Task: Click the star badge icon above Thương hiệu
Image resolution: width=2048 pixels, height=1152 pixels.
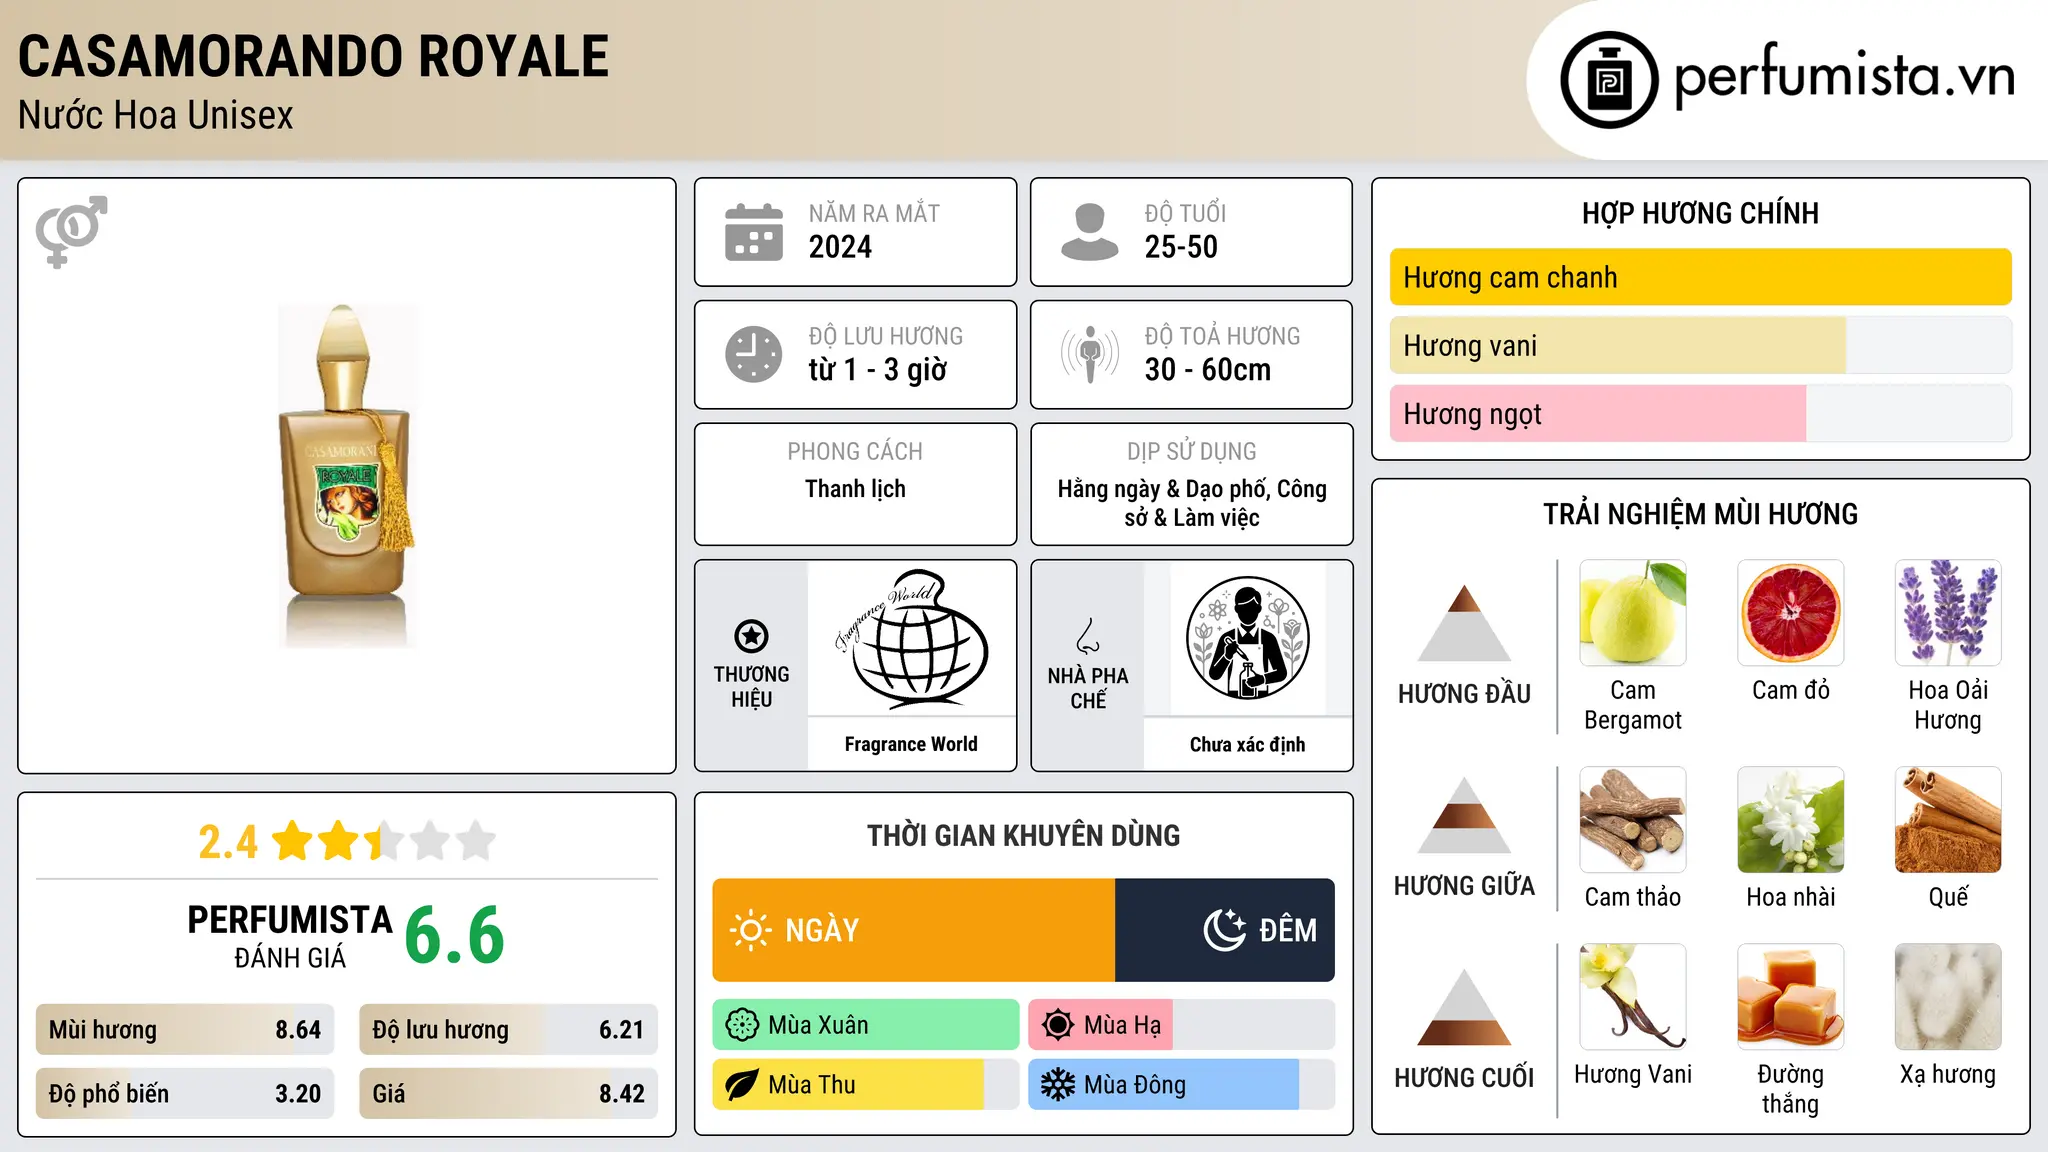Action: (751, 636)
